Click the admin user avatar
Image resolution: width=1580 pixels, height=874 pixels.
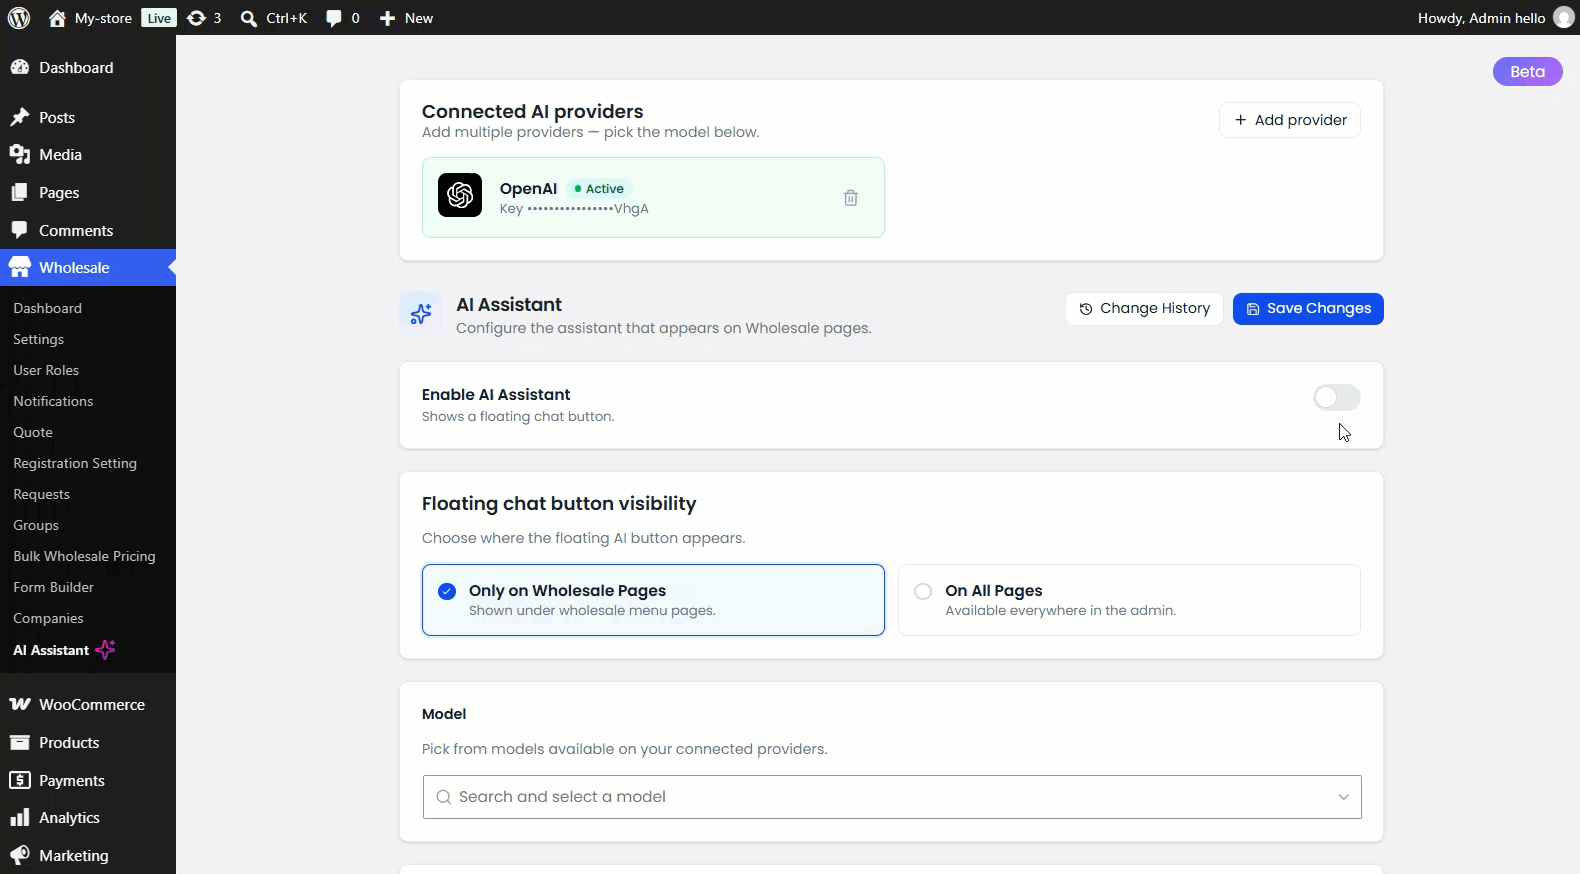1564,18
